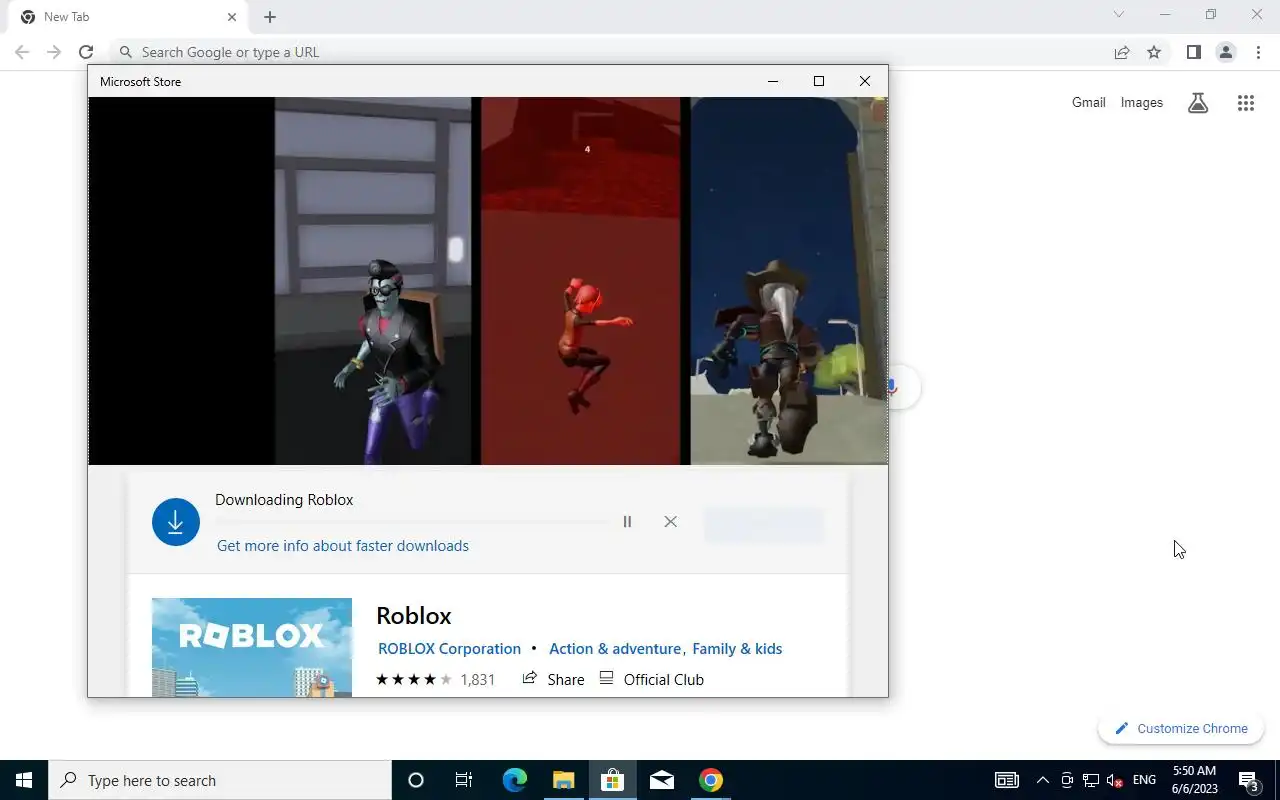Reload the Chrome page
Image resolution: width=1280 pixels, height=800 pixels.
(x=86, y=52)
